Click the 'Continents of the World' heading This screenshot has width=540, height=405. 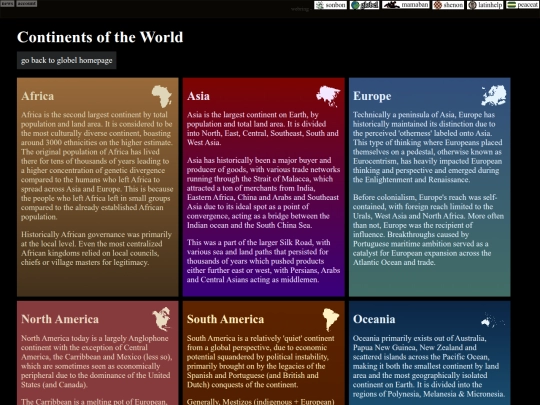point(100,37)
